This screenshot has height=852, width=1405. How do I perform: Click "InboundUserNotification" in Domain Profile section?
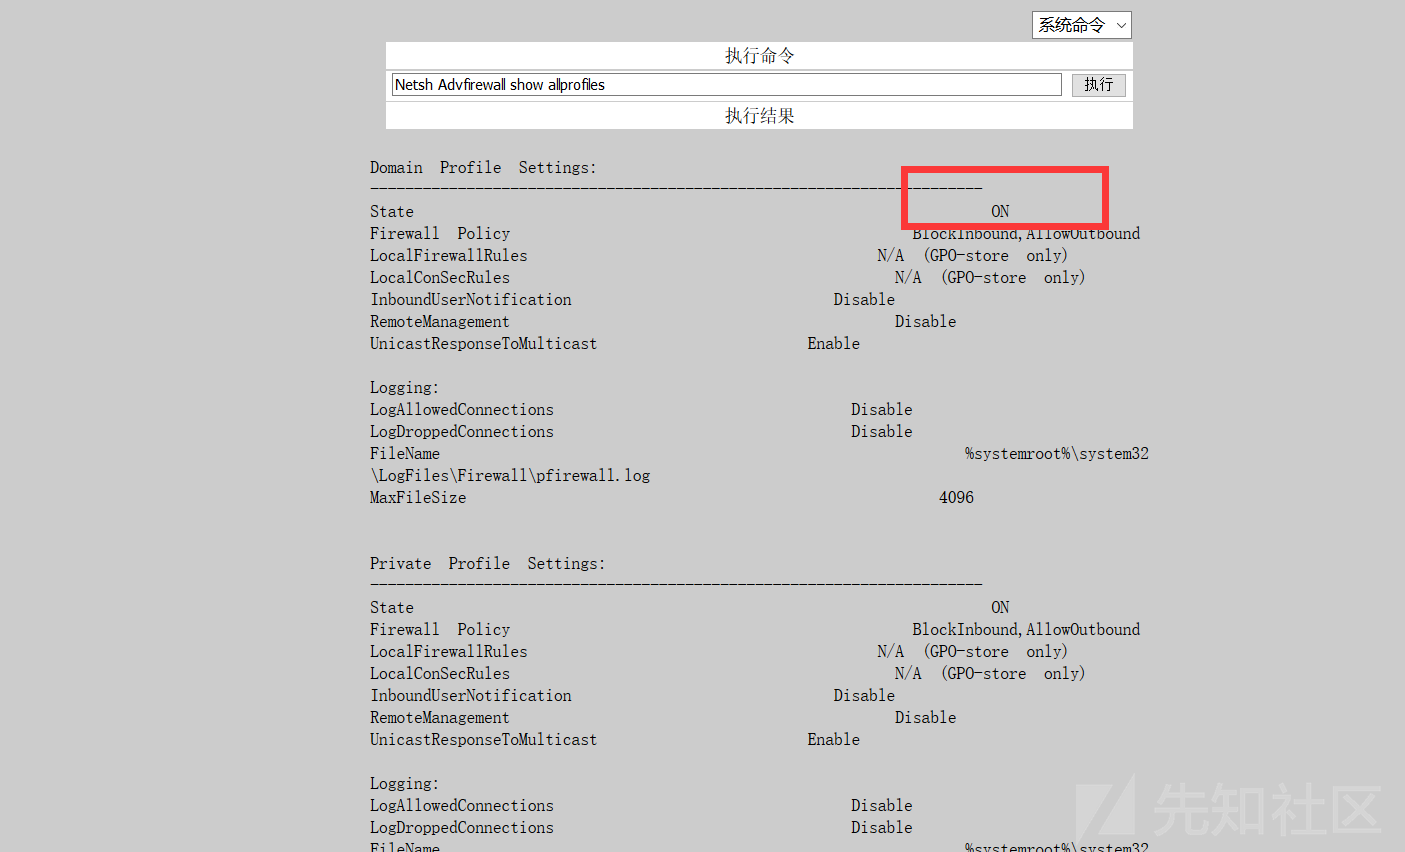pyautogui.click(x=471, y=300)
